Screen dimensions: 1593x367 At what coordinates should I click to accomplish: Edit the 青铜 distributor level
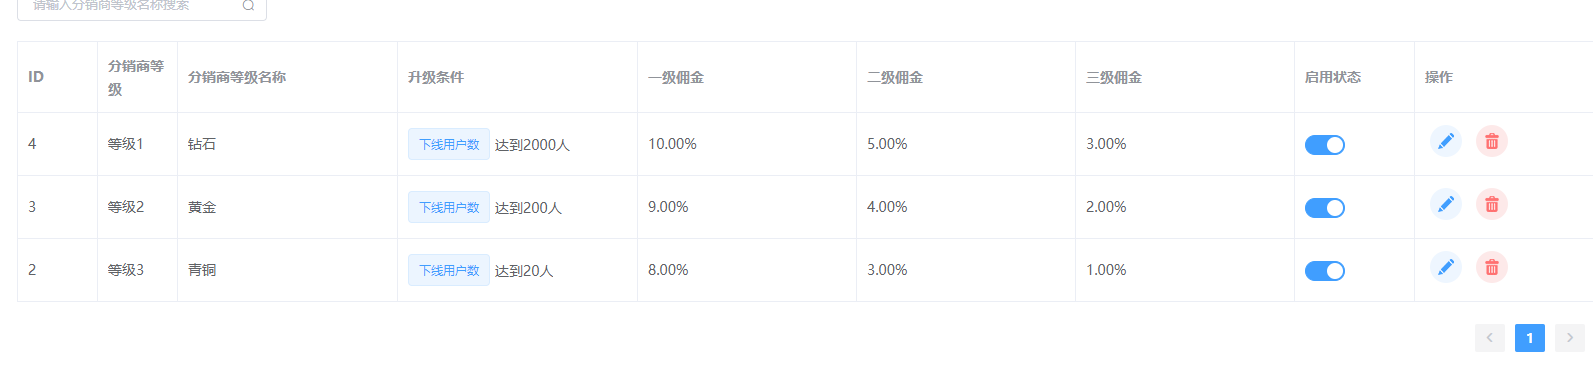click(1446, 268)
